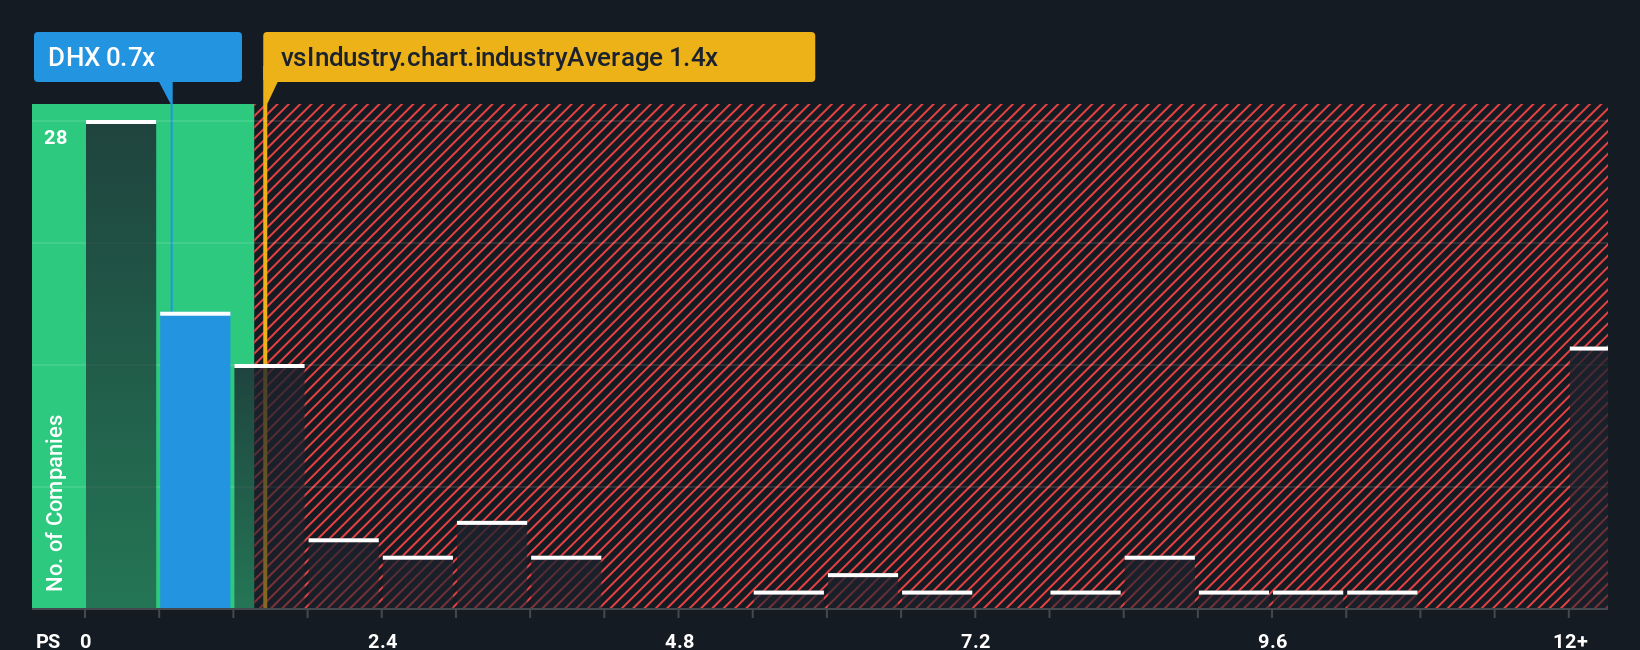Click the DHX 0.7x label
Image resolution: width=1640 pixels, height=650 pixels.
tap(137, 57)
